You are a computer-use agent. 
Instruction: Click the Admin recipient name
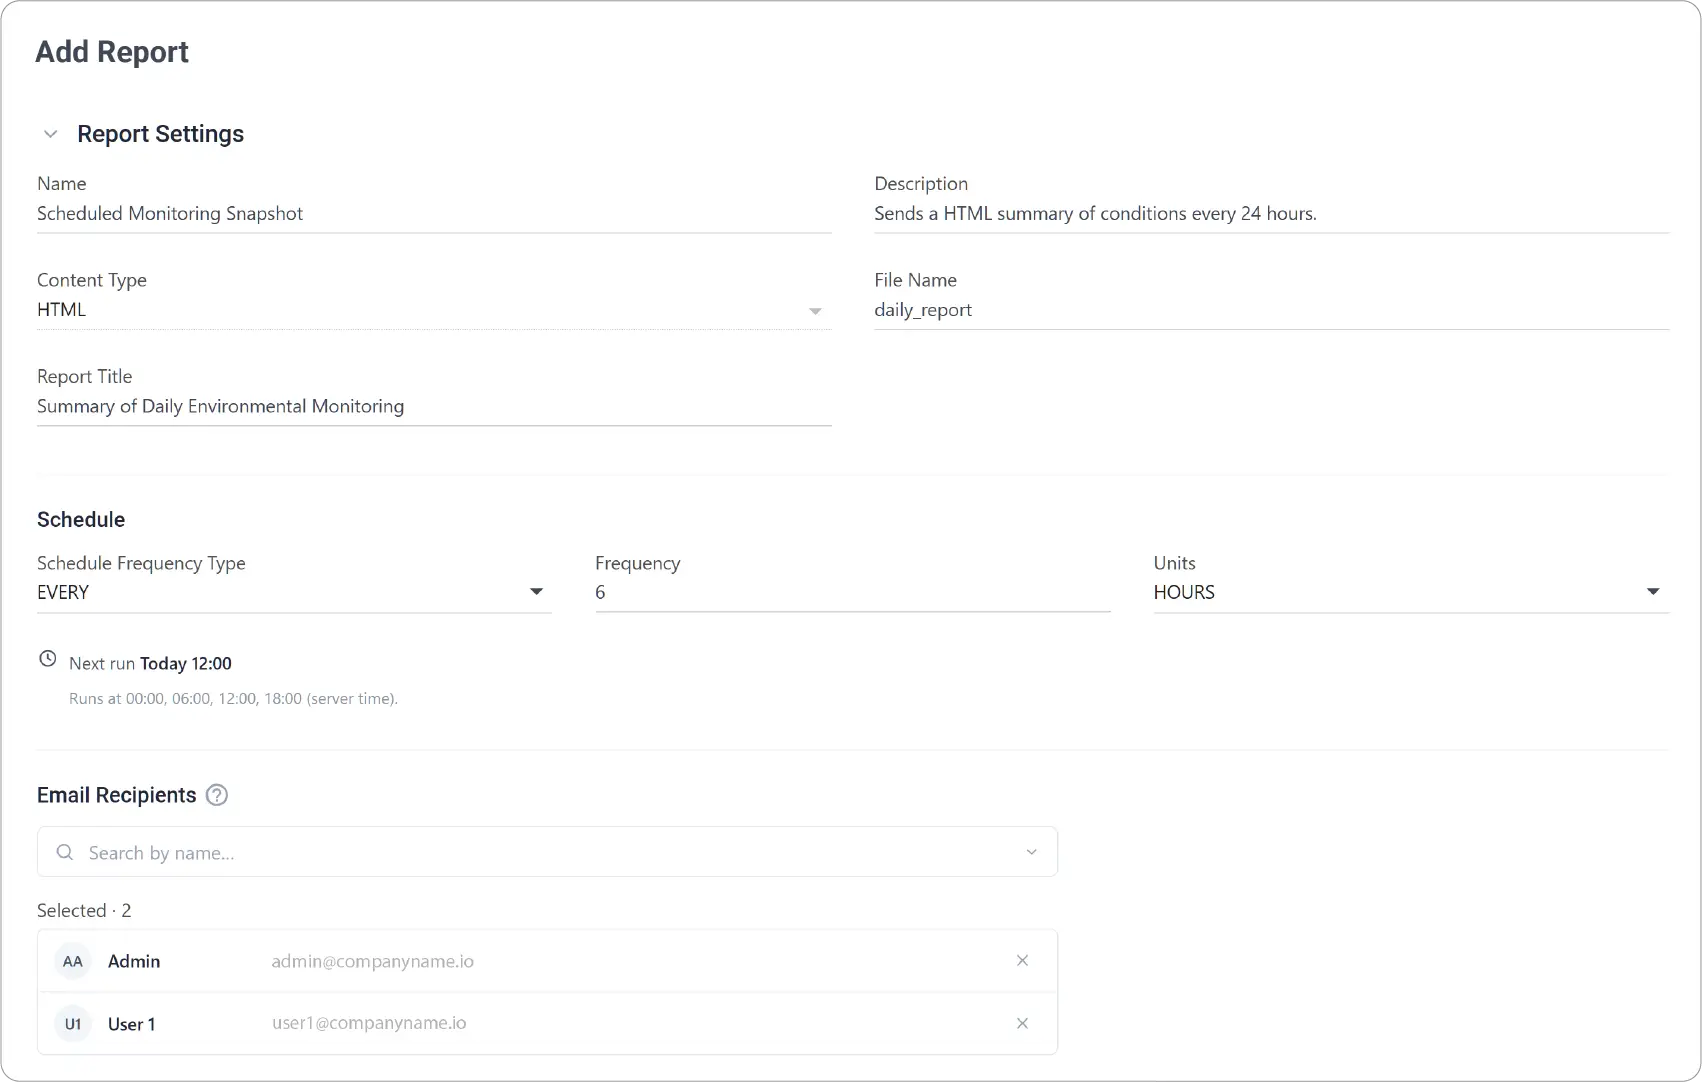pyautogui.click(x=134, y=961)
